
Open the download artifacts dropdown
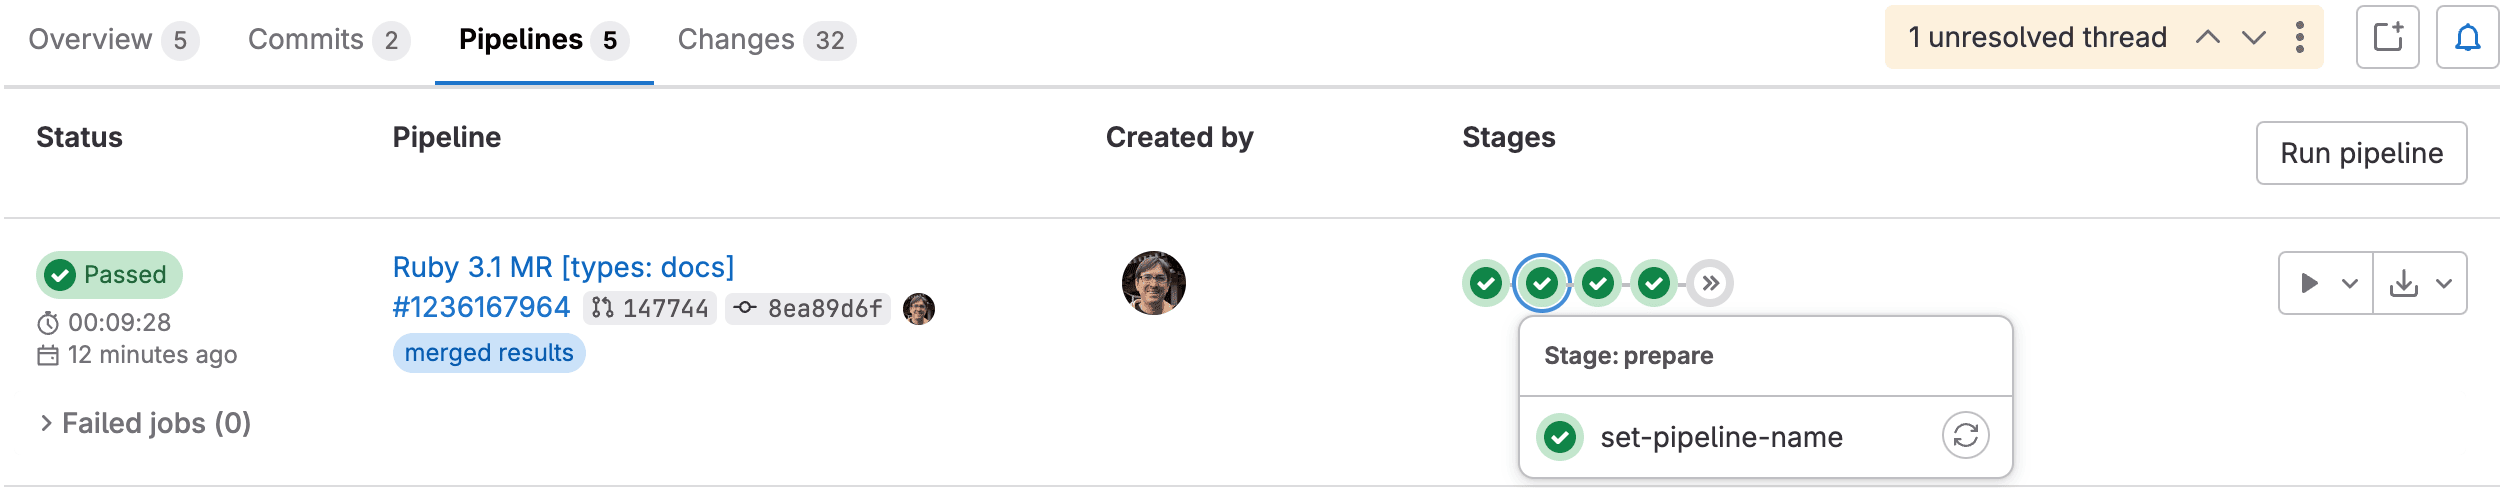tap(2420, 284)
